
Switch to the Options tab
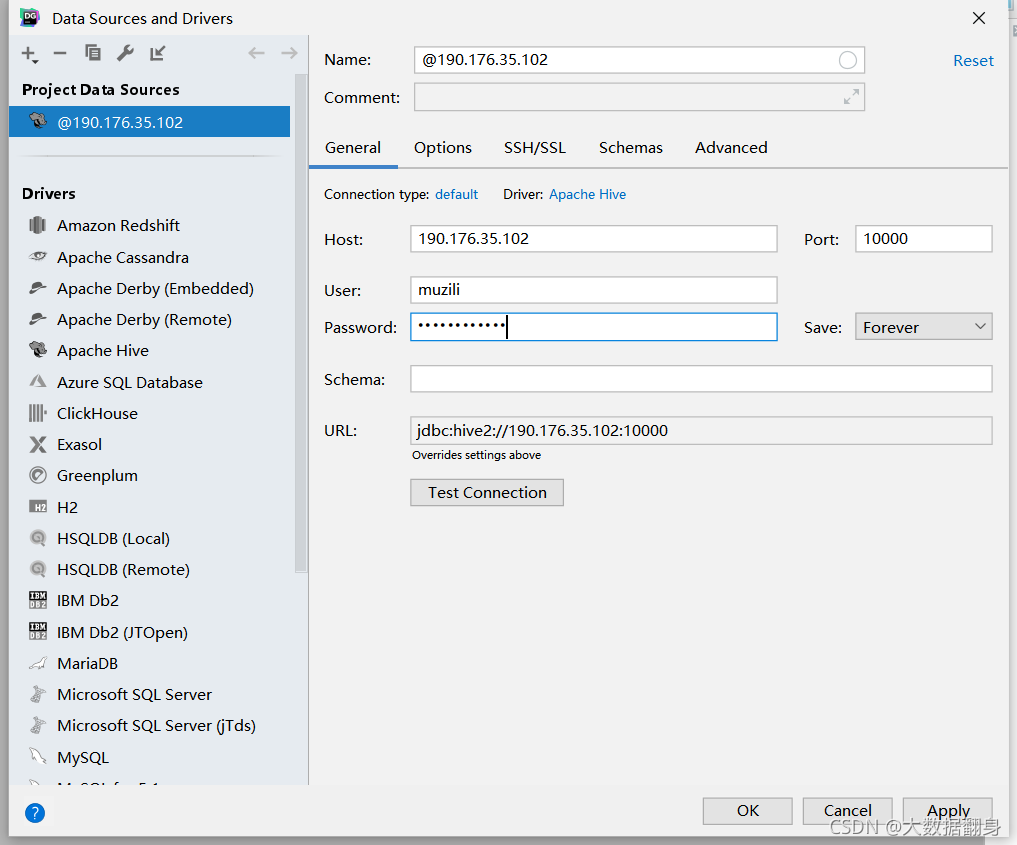[443, 148]
